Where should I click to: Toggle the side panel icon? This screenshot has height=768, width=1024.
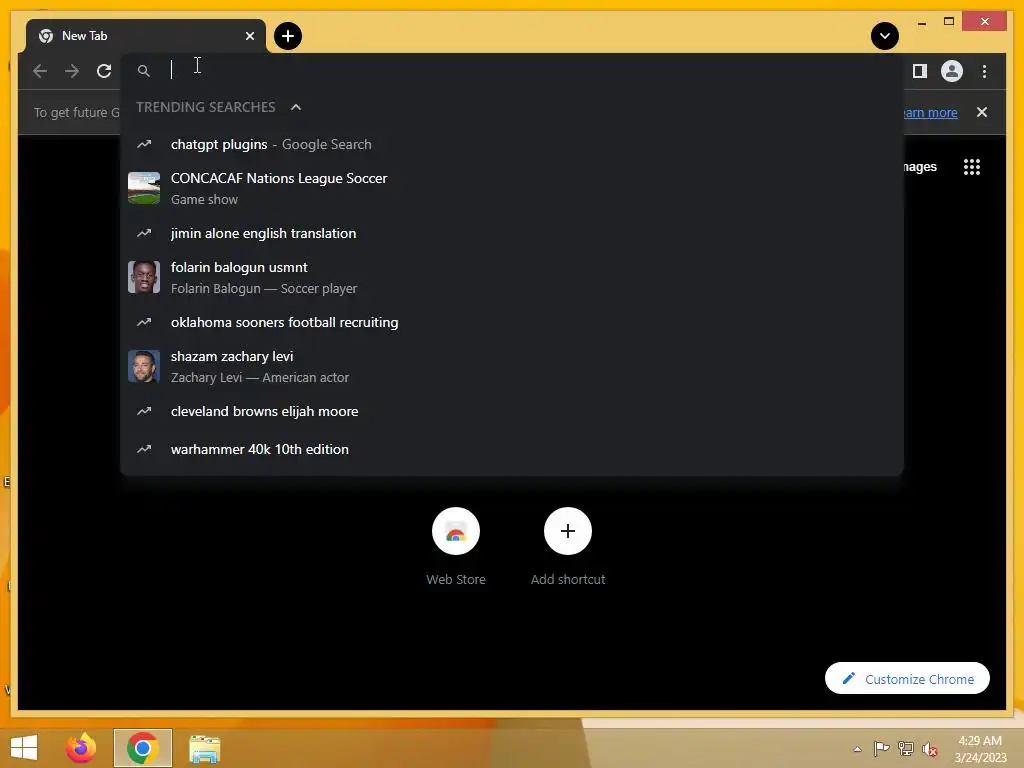coord(920,71)
